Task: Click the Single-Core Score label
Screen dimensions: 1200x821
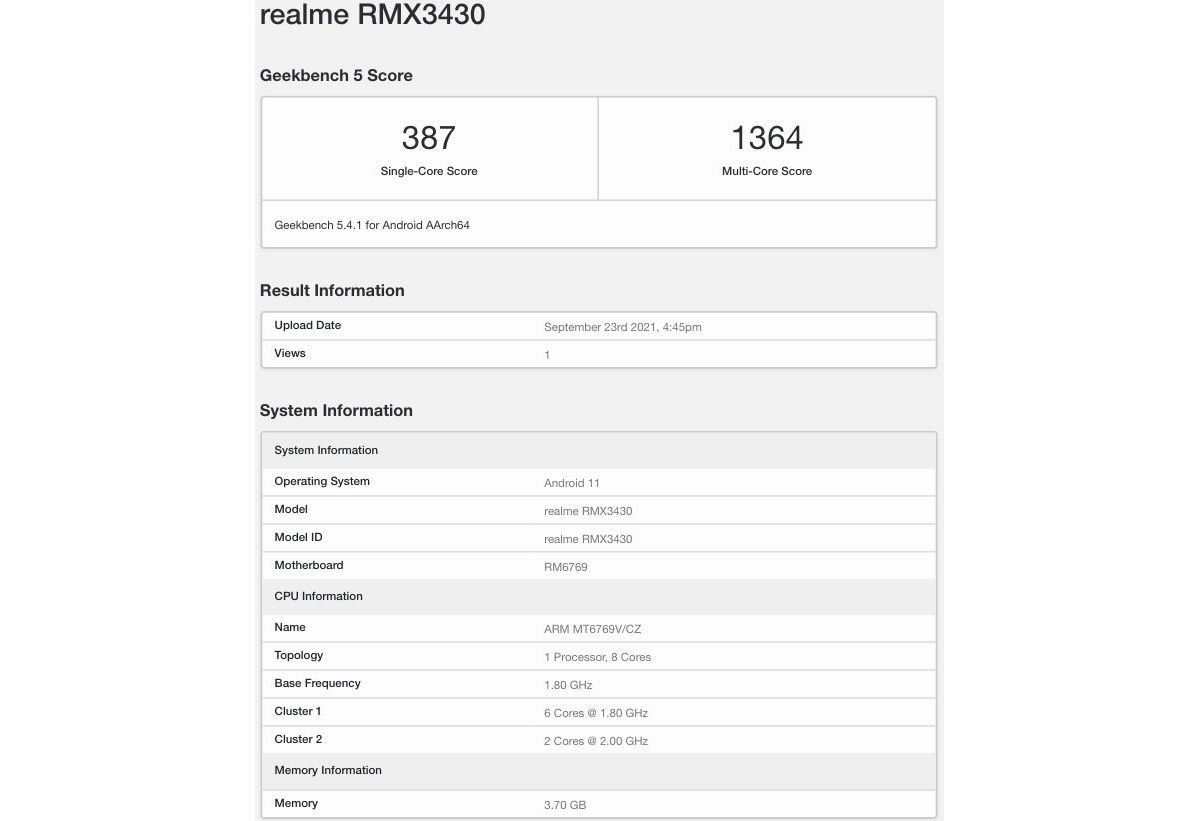Action: pyautogui.click(x=428, y=171)
